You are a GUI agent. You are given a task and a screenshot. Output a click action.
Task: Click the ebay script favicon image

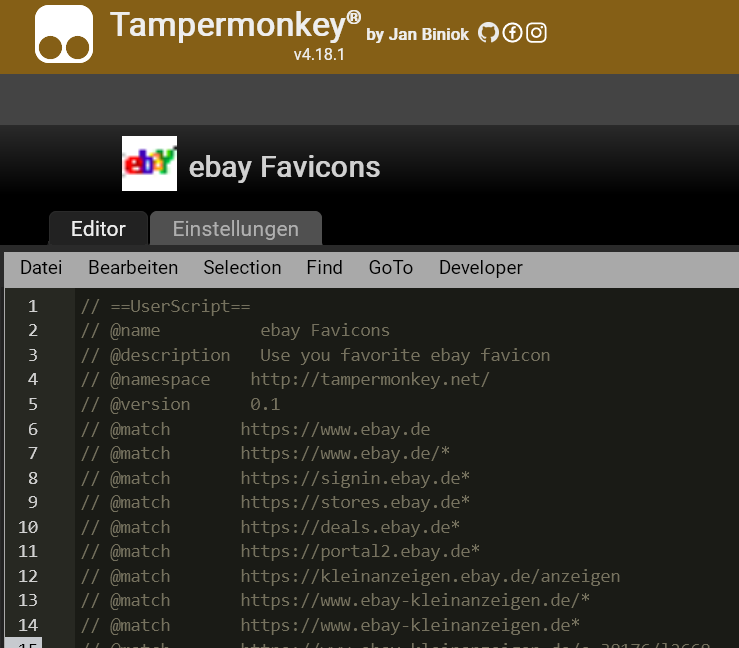149,164
